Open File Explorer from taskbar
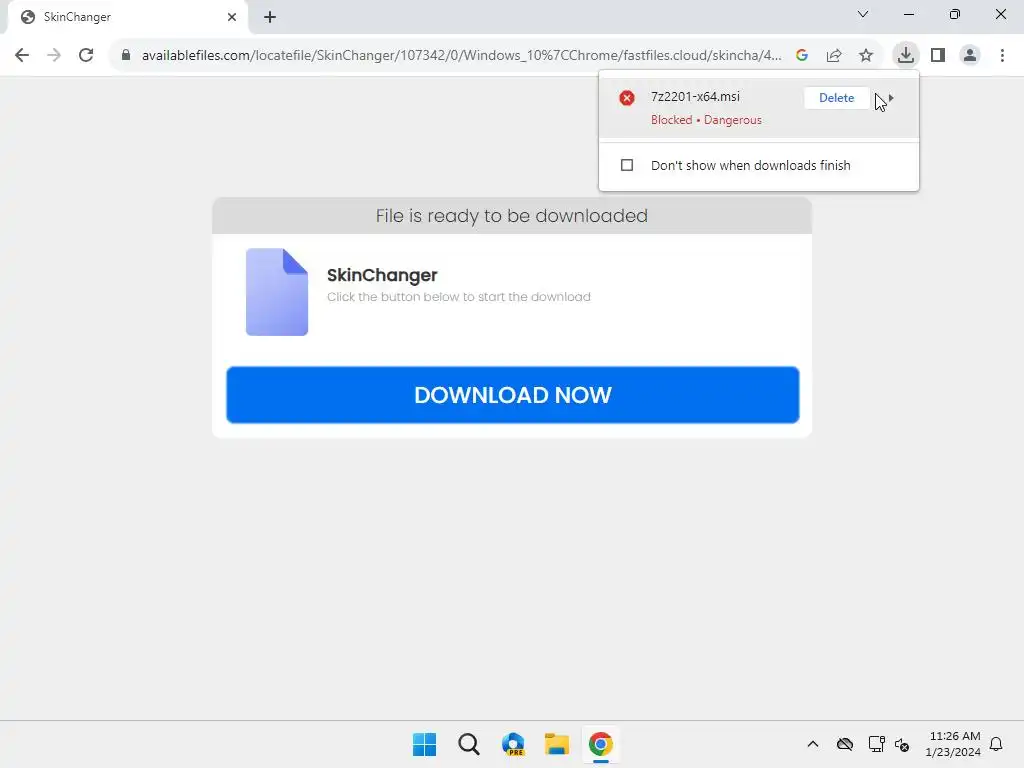The height and width of the screenshot is (768, 1024). click(x=557, y=744)
